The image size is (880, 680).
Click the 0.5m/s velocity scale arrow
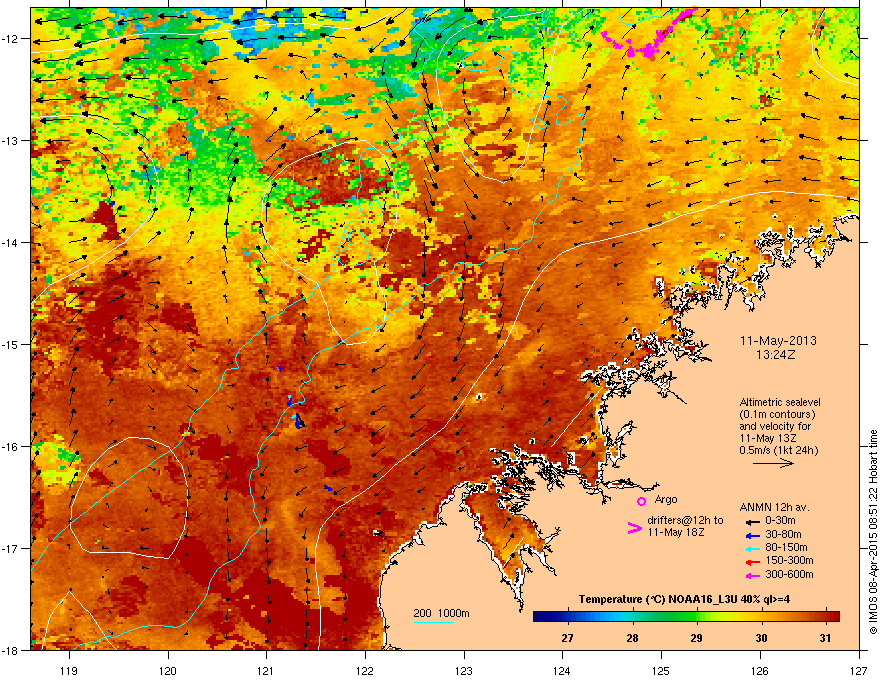[773, 463]
